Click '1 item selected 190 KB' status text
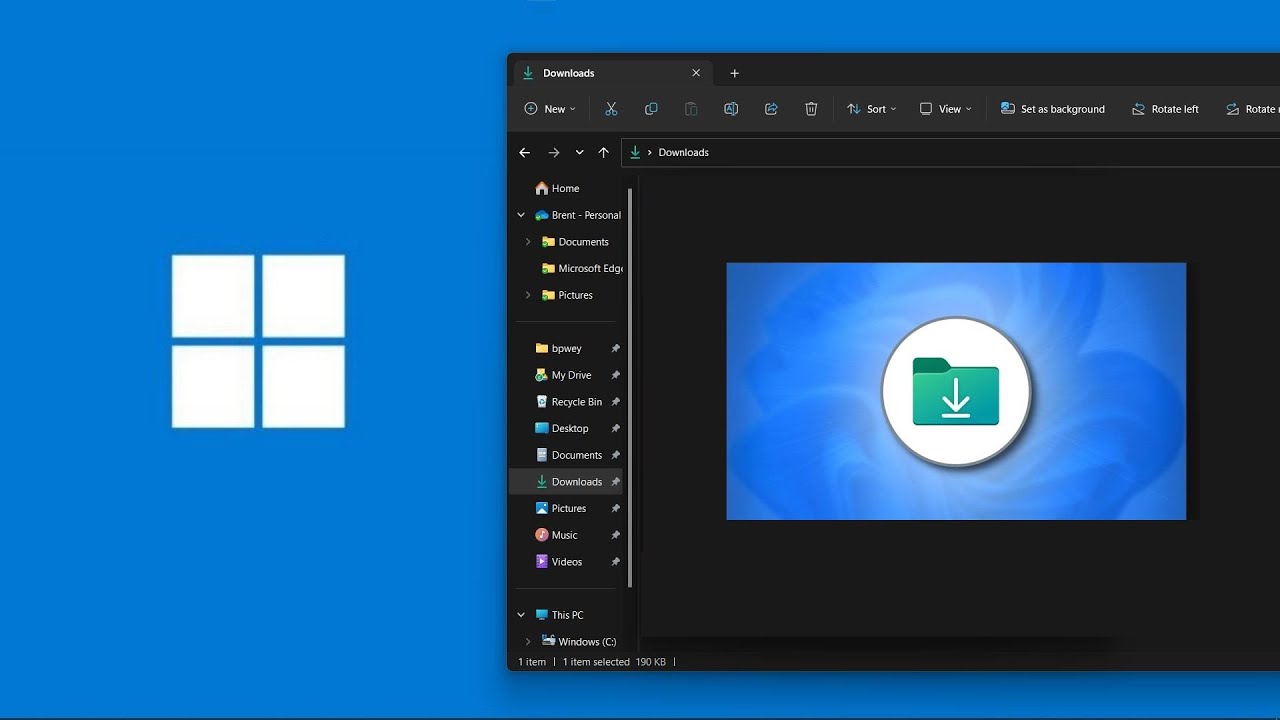1280x720 pixels. (614, 662)
